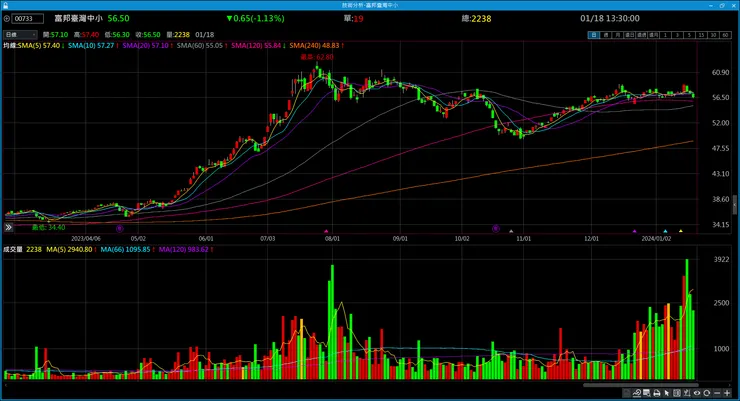Click the magenta triangle marker near 08/01
740x401 pixels.
326,231
